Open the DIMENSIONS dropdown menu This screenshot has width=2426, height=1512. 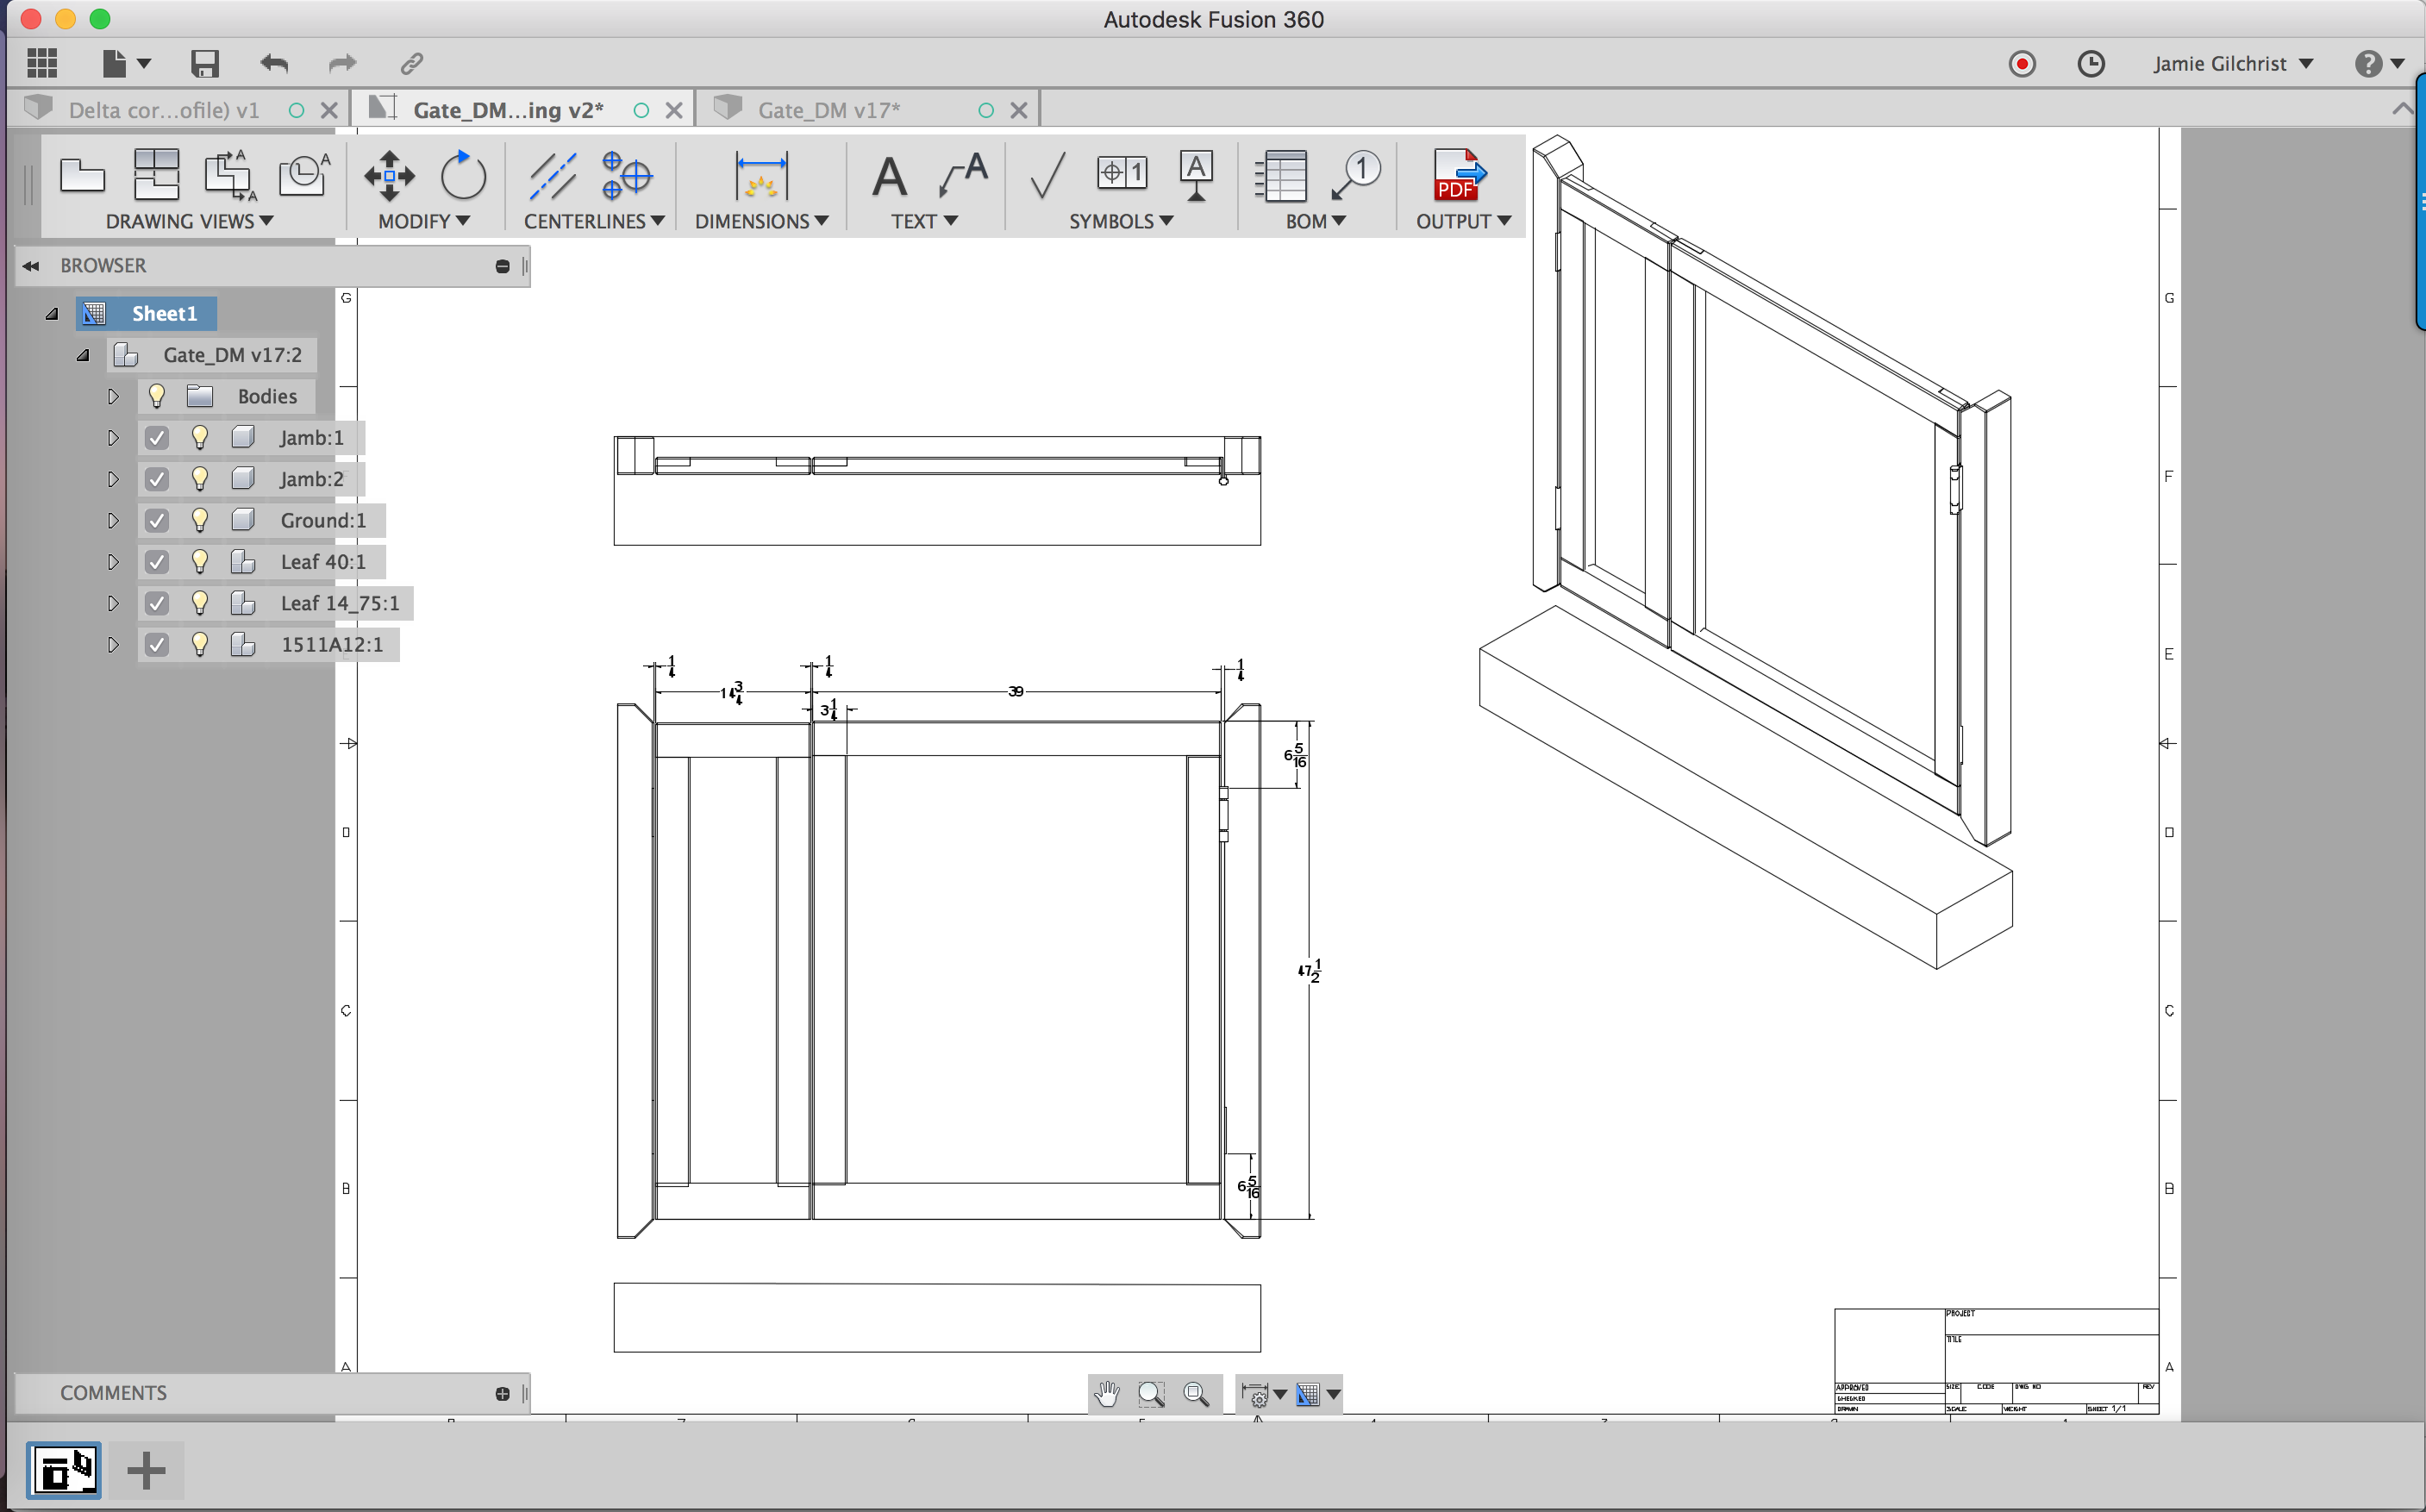761,221
